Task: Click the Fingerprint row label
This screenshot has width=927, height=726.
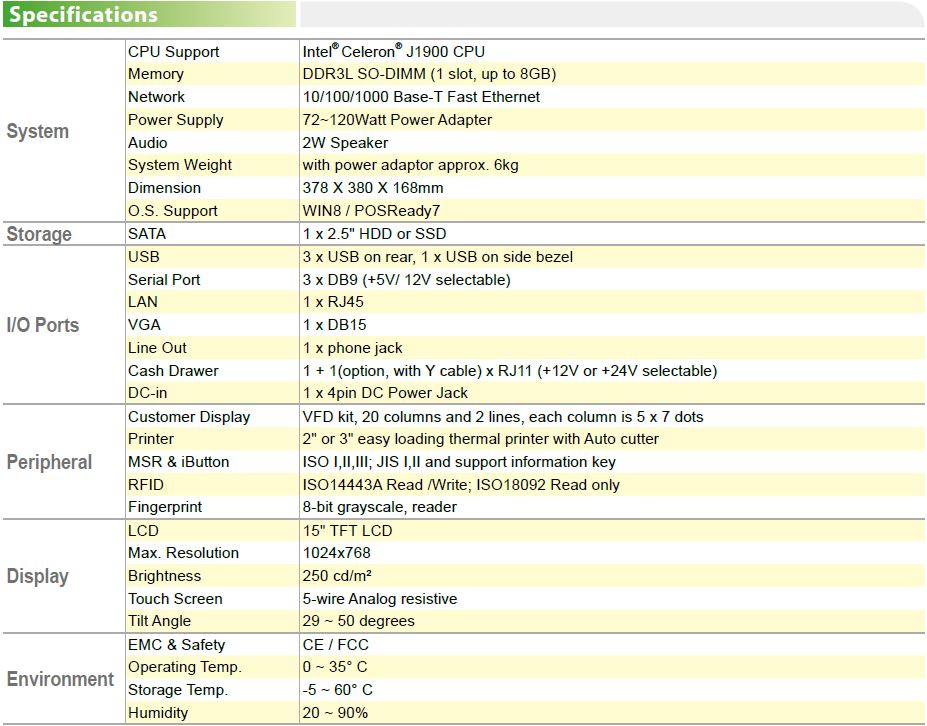Action: coord(165,507)
